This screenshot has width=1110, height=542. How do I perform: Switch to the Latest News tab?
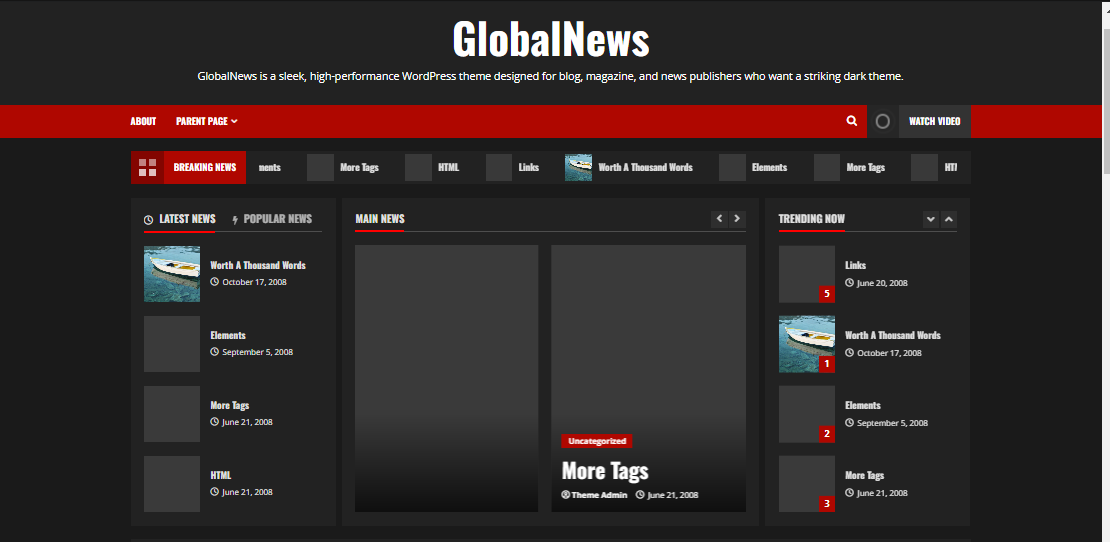[x=180, y=219]
